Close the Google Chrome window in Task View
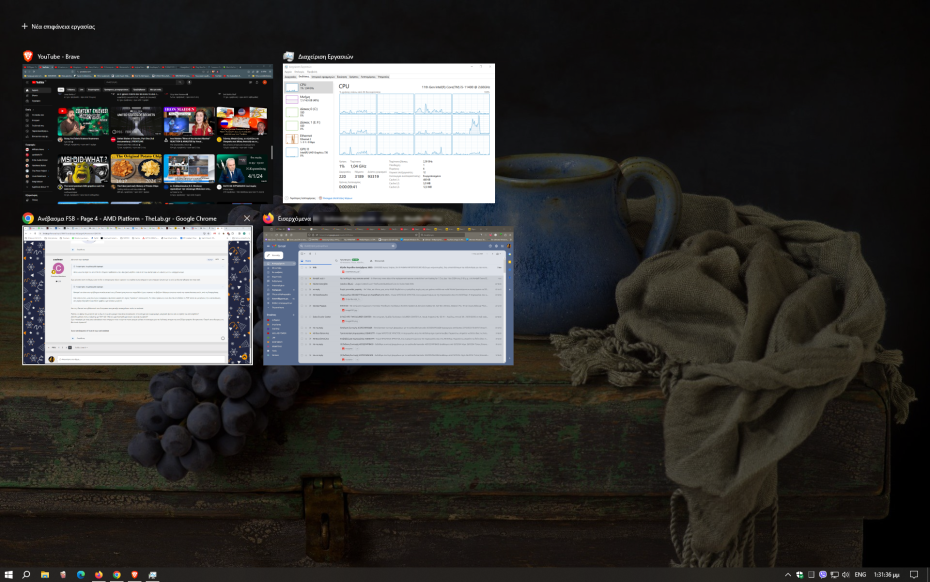The width and height of the screenshot is (930, 582). pyautogui.click(x=247, y=218)
